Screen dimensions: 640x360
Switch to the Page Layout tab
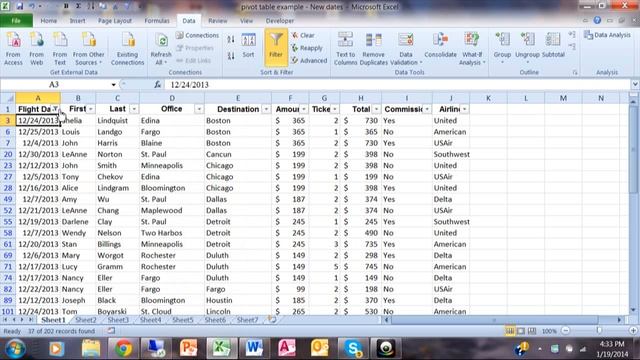click(x=115, y=21)
